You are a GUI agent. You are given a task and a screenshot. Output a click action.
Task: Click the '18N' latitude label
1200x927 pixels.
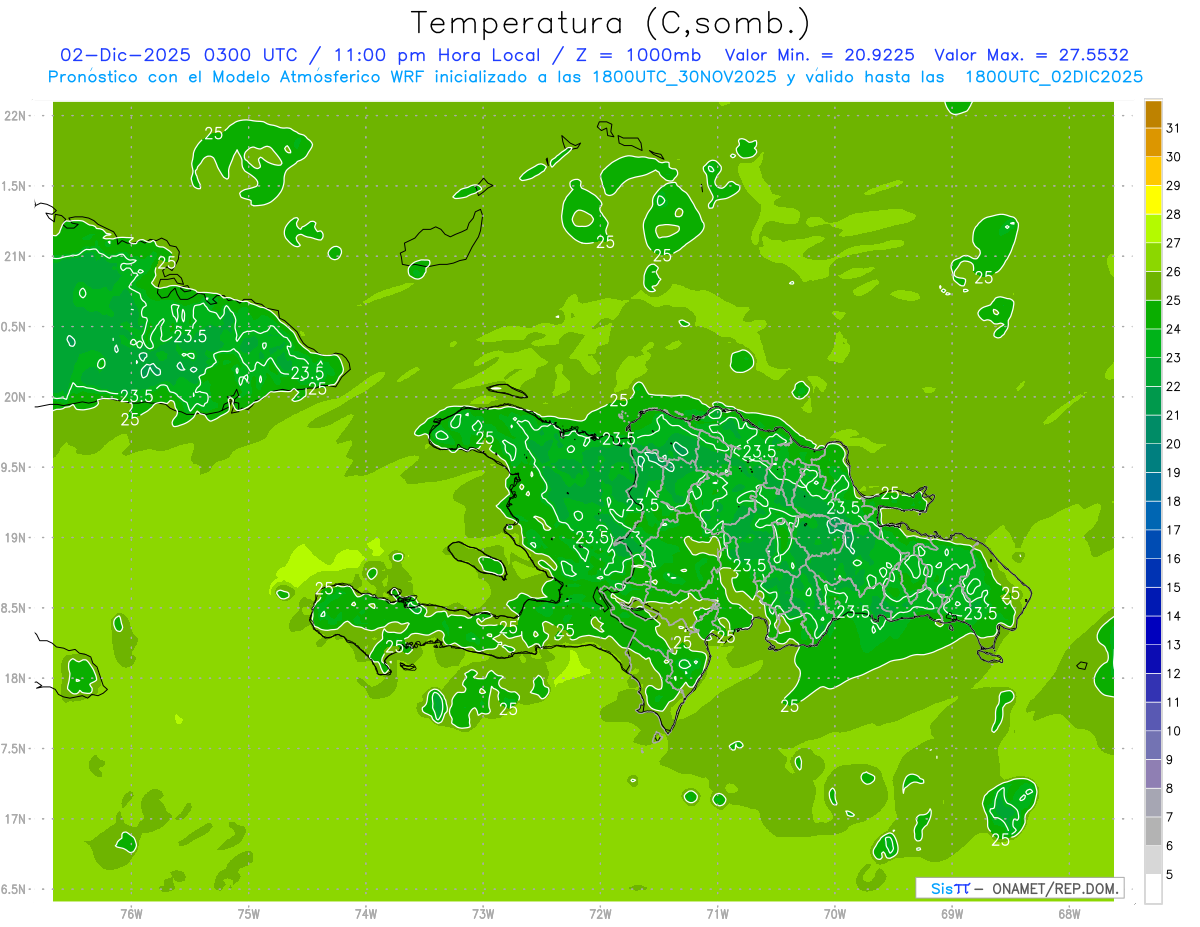tap(16, 678)
